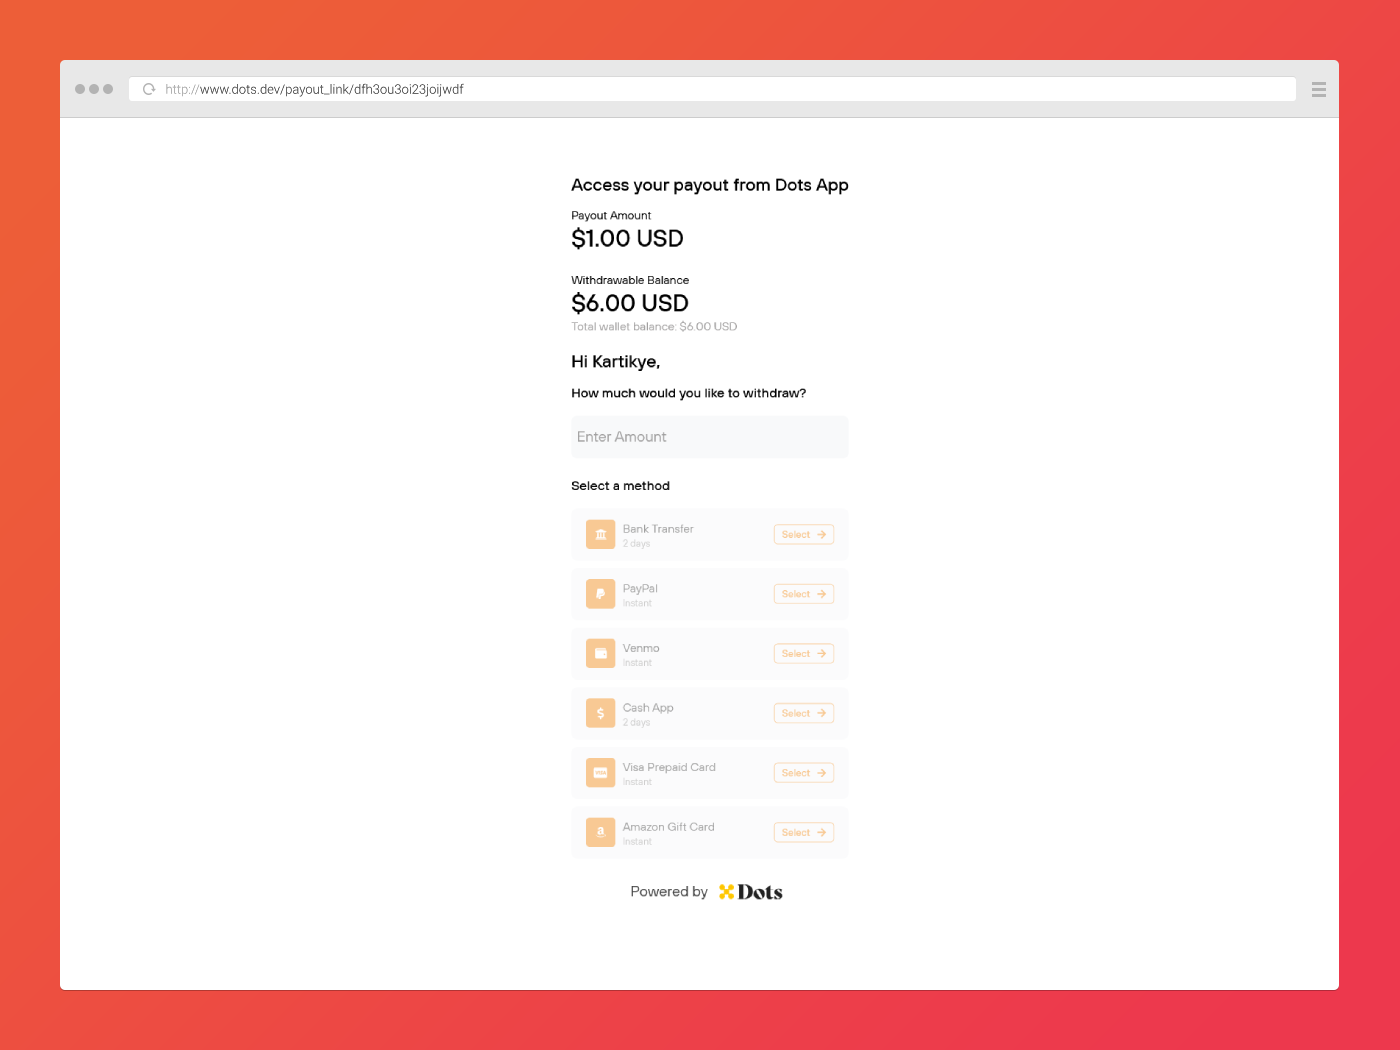1400x1050 pixels.
Task: Click the Venmo method label
Action: [641, 648]
